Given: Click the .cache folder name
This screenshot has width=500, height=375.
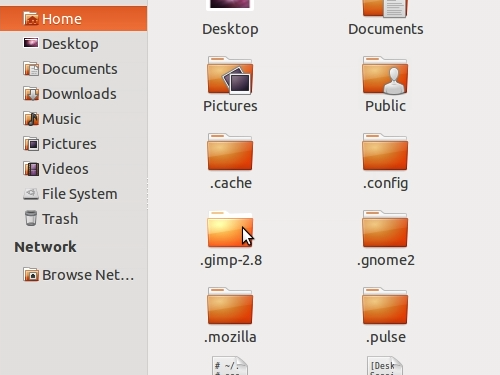Looking at the screenshot, I should (x=231, y=183).
